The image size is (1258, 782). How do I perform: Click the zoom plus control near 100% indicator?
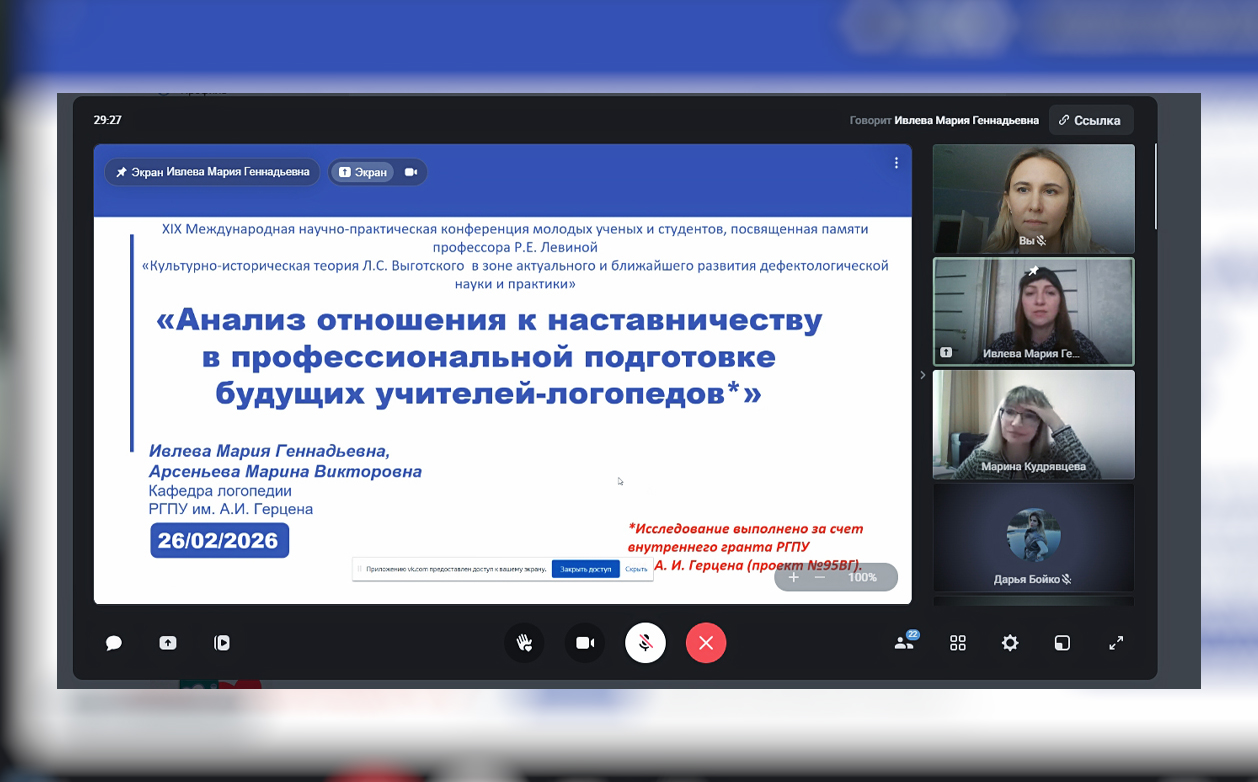793,577
